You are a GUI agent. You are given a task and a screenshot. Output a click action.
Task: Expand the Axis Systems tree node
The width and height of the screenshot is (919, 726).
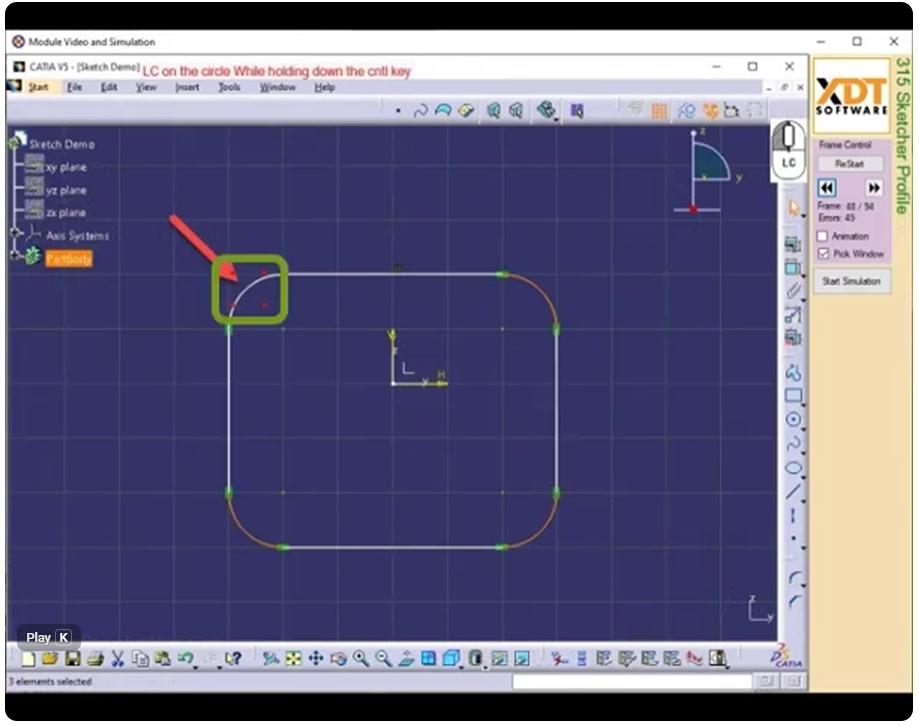(x=15, y=233)
